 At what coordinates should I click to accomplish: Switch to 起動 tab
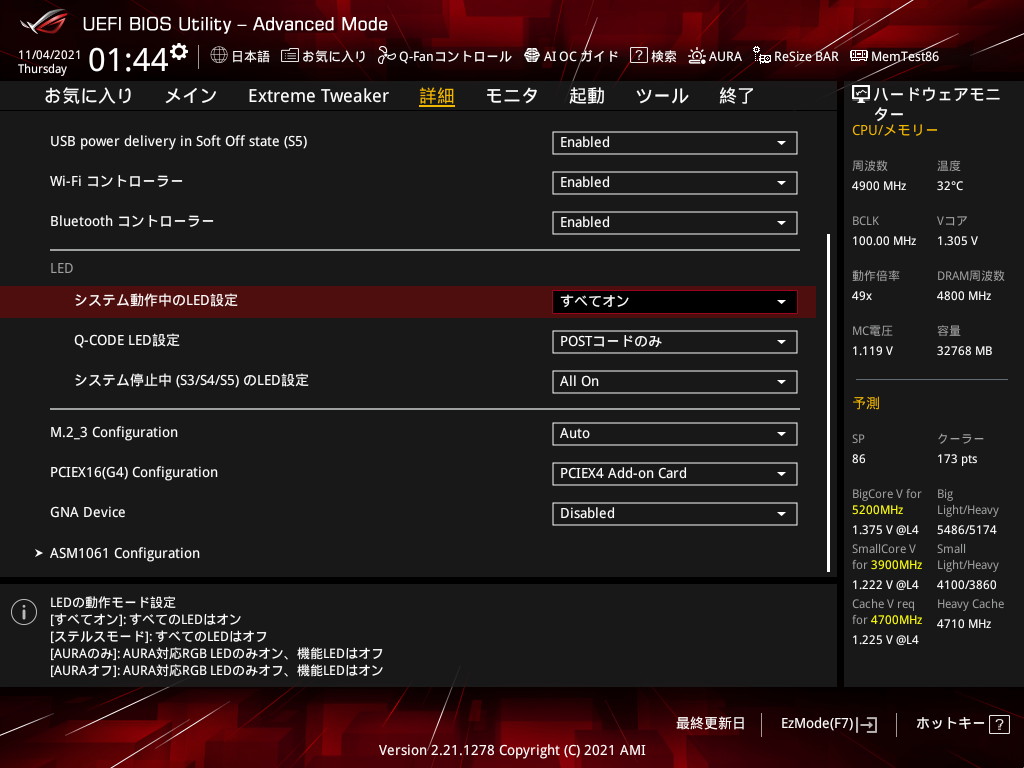[x=586, y=95]
